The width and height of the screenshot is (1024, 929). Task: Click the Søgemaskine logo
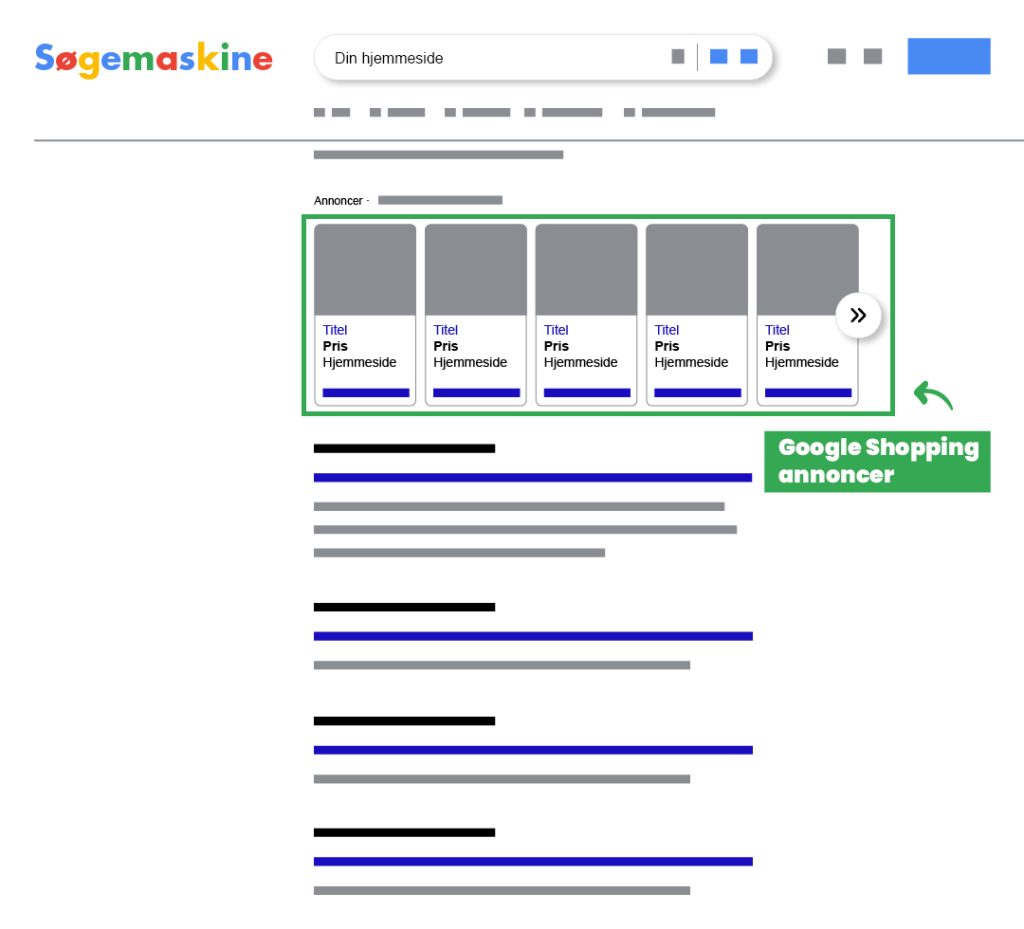(153, 57)
